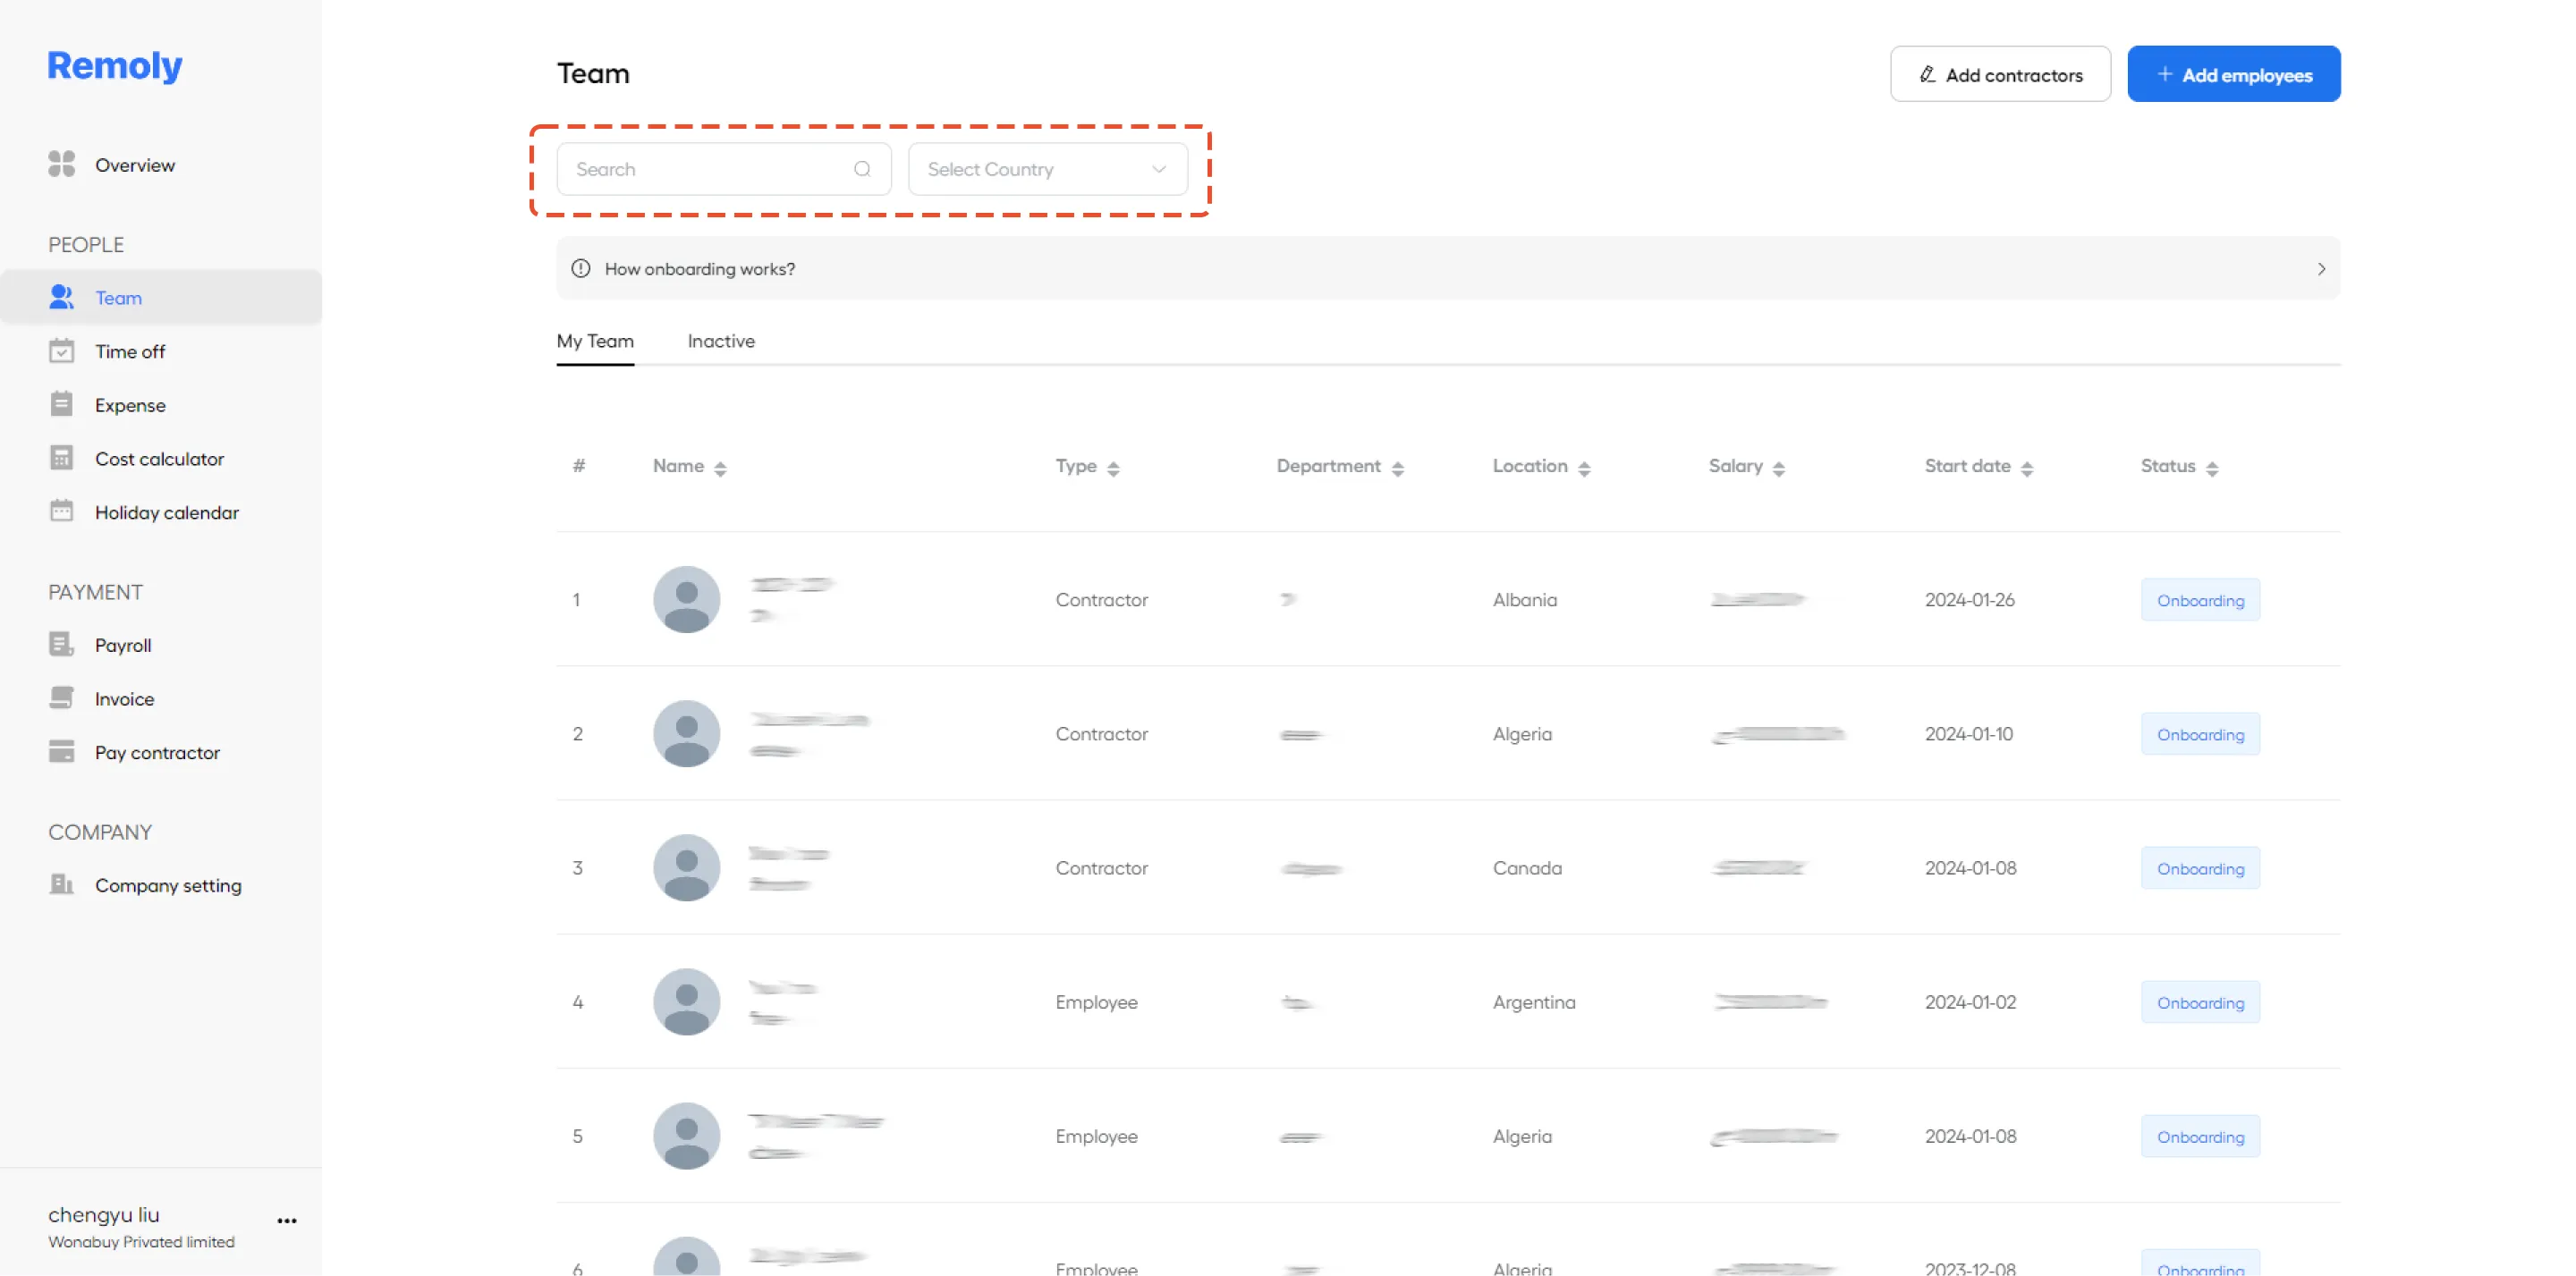The image size is (2576, 1276).
Task: Open the Select Country dropdown
Action: (x=1048, y=169)
